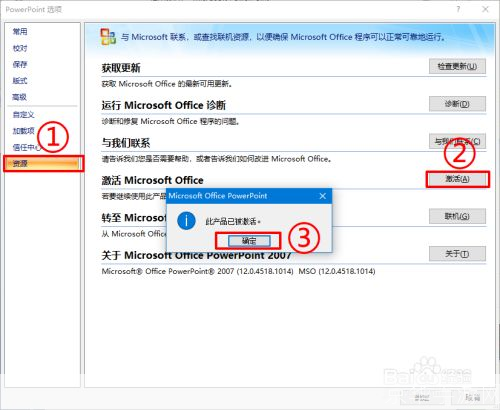Viewport: 500px width, 410px height.
Task: Select the 自定义 sidebar category
Action: click(x=23, y=114)
